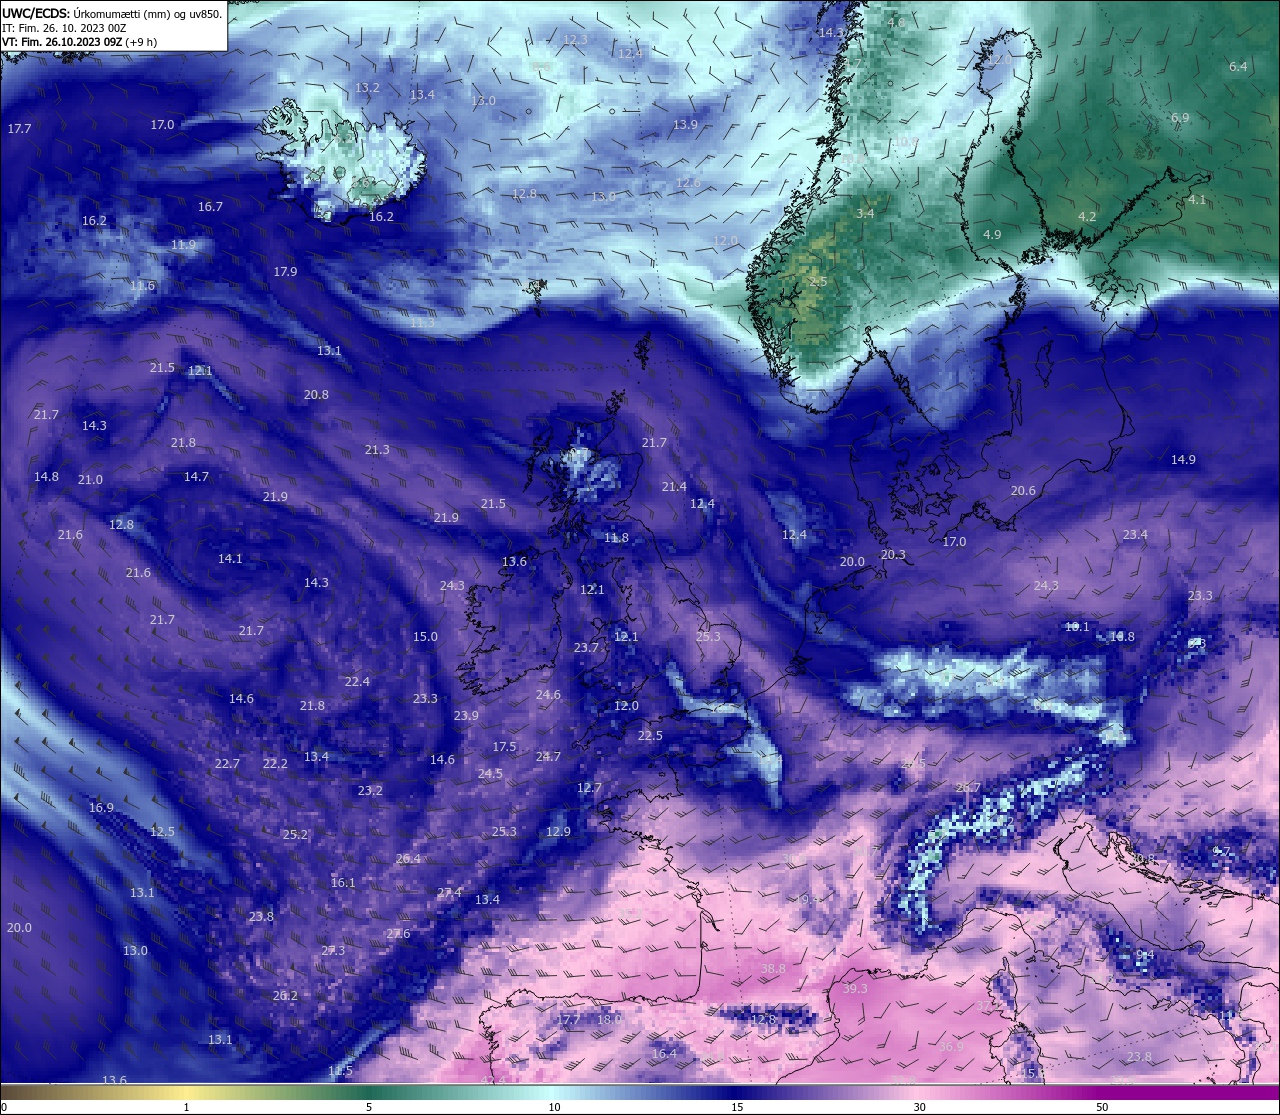The height and width of the screenshot is (1115, 1280).
Task: Click the '50' tick label on the color scale
Action: pyautogui.click(x=1102, y=1107)
